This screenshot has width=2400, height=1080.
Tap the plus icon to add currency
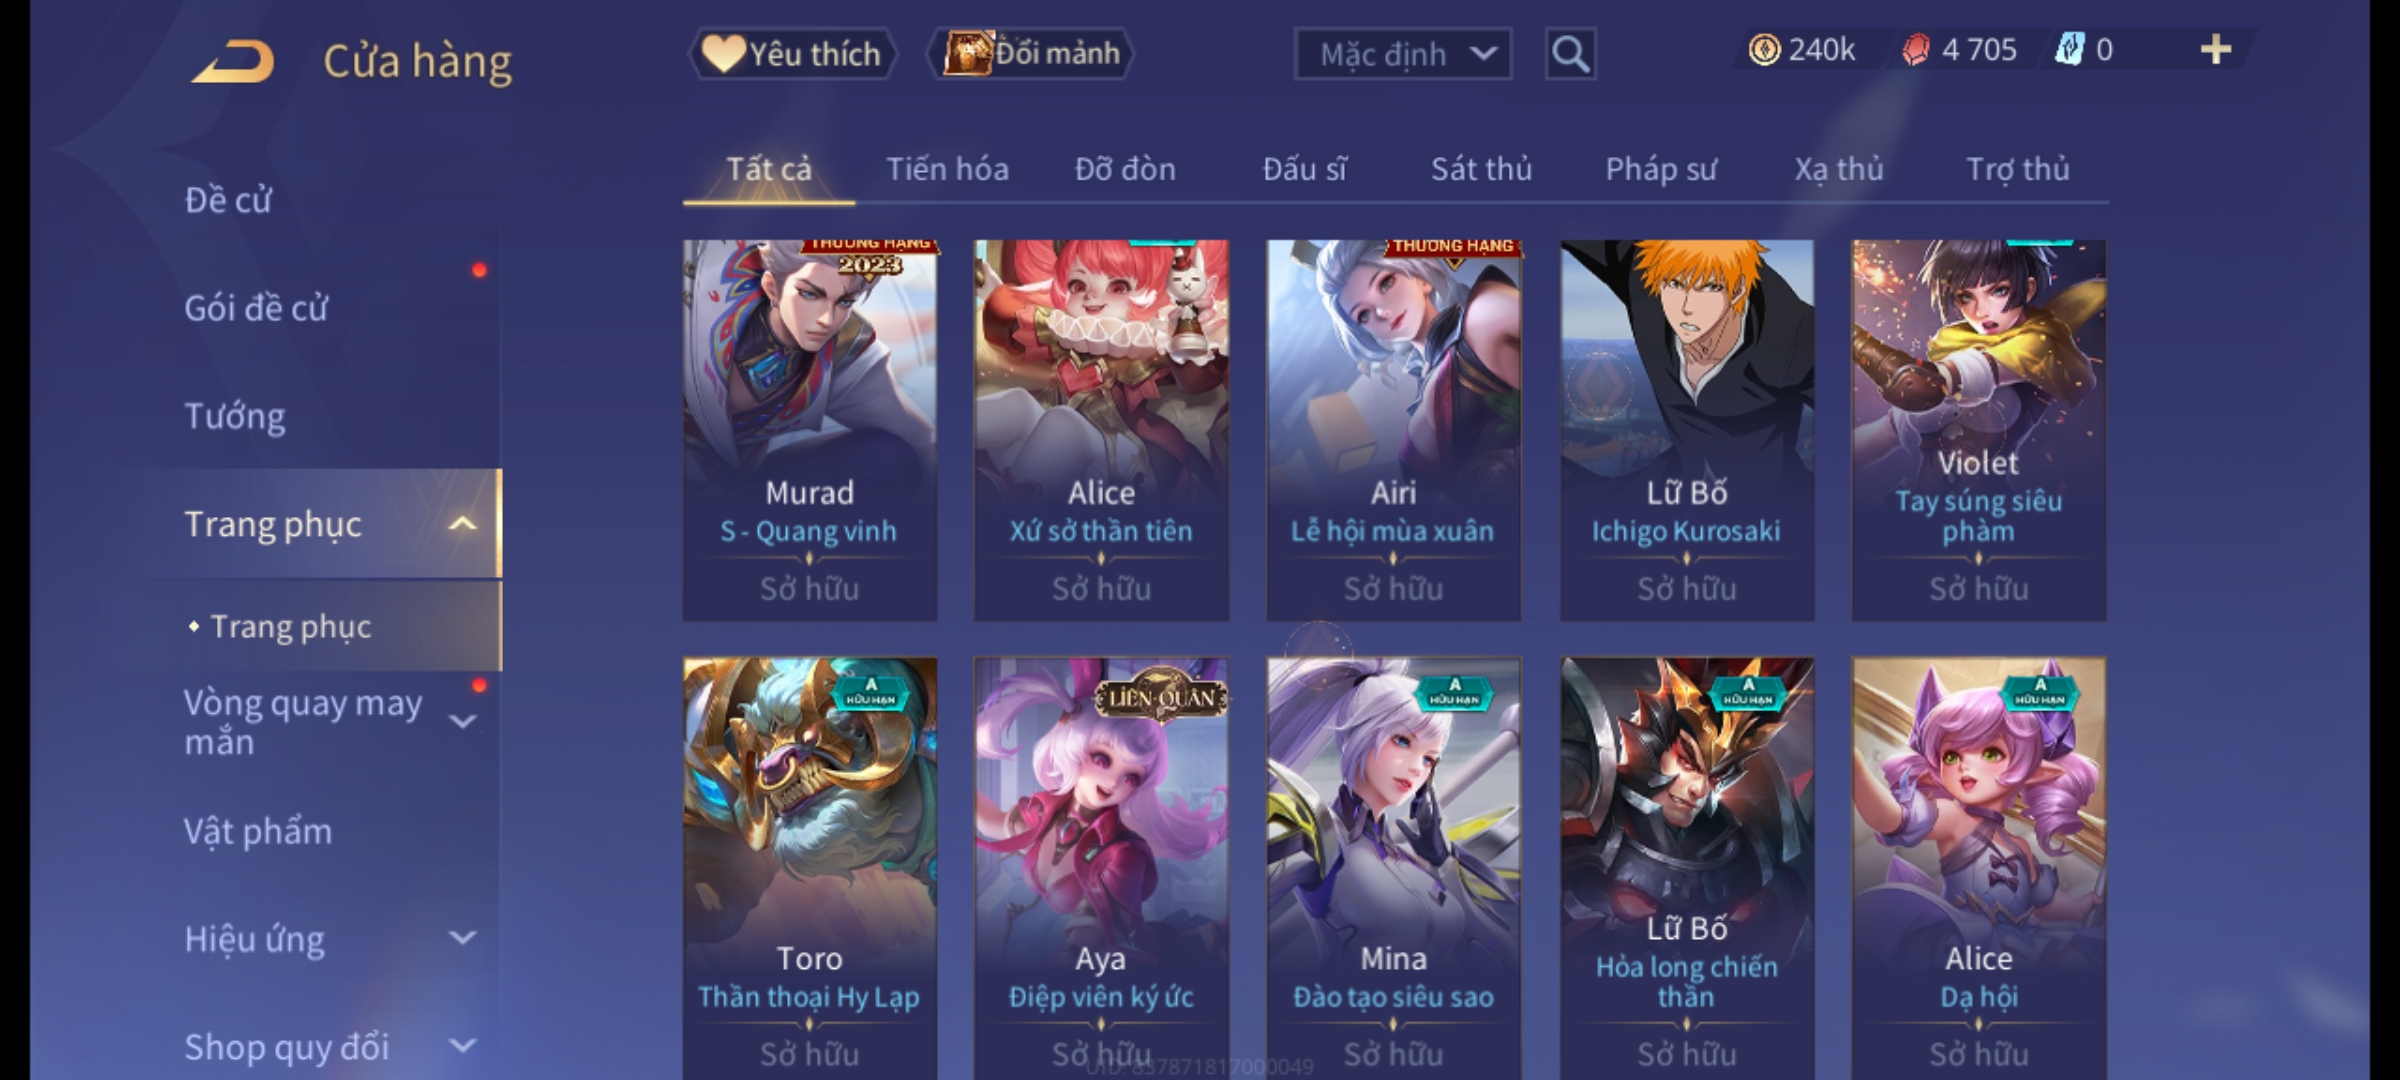2216,50
